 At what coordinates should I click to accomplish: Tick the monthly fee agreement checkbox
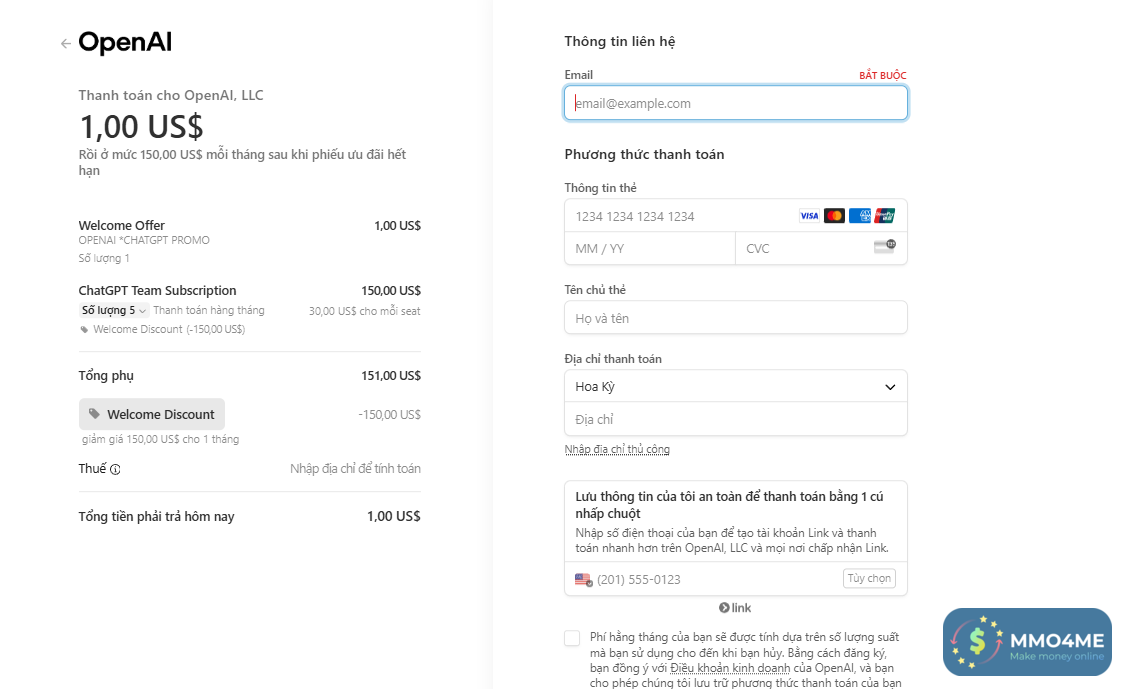click(x=572, y=638)
